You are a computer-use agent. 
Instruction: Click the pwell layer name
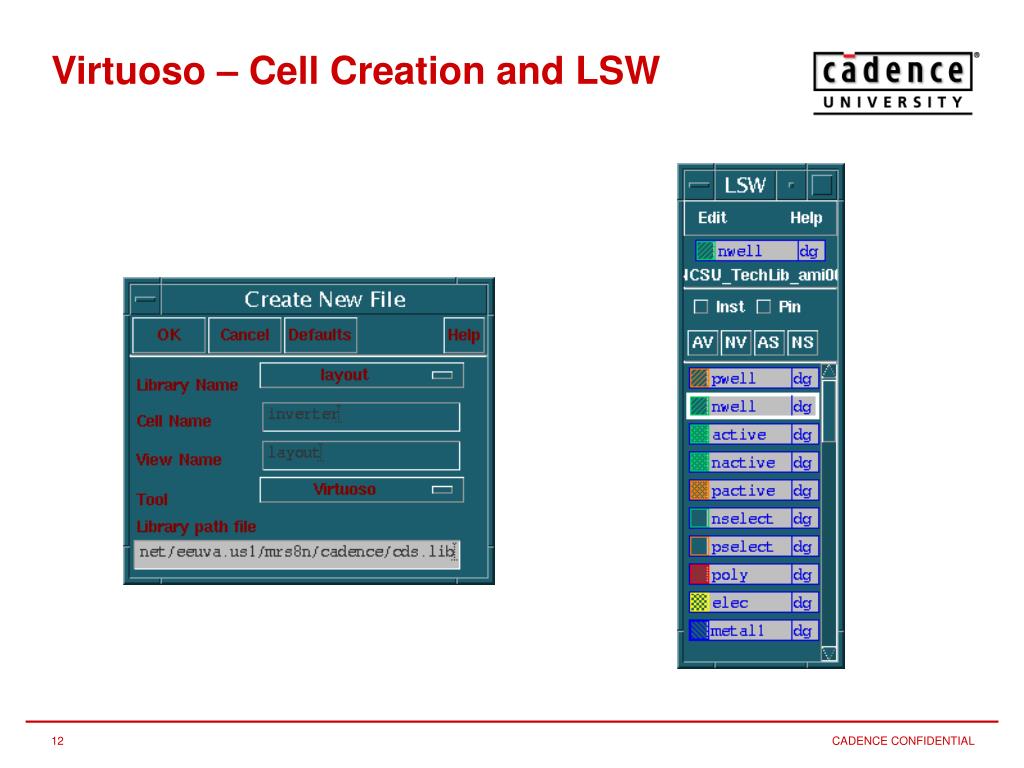tap(733, 379)
